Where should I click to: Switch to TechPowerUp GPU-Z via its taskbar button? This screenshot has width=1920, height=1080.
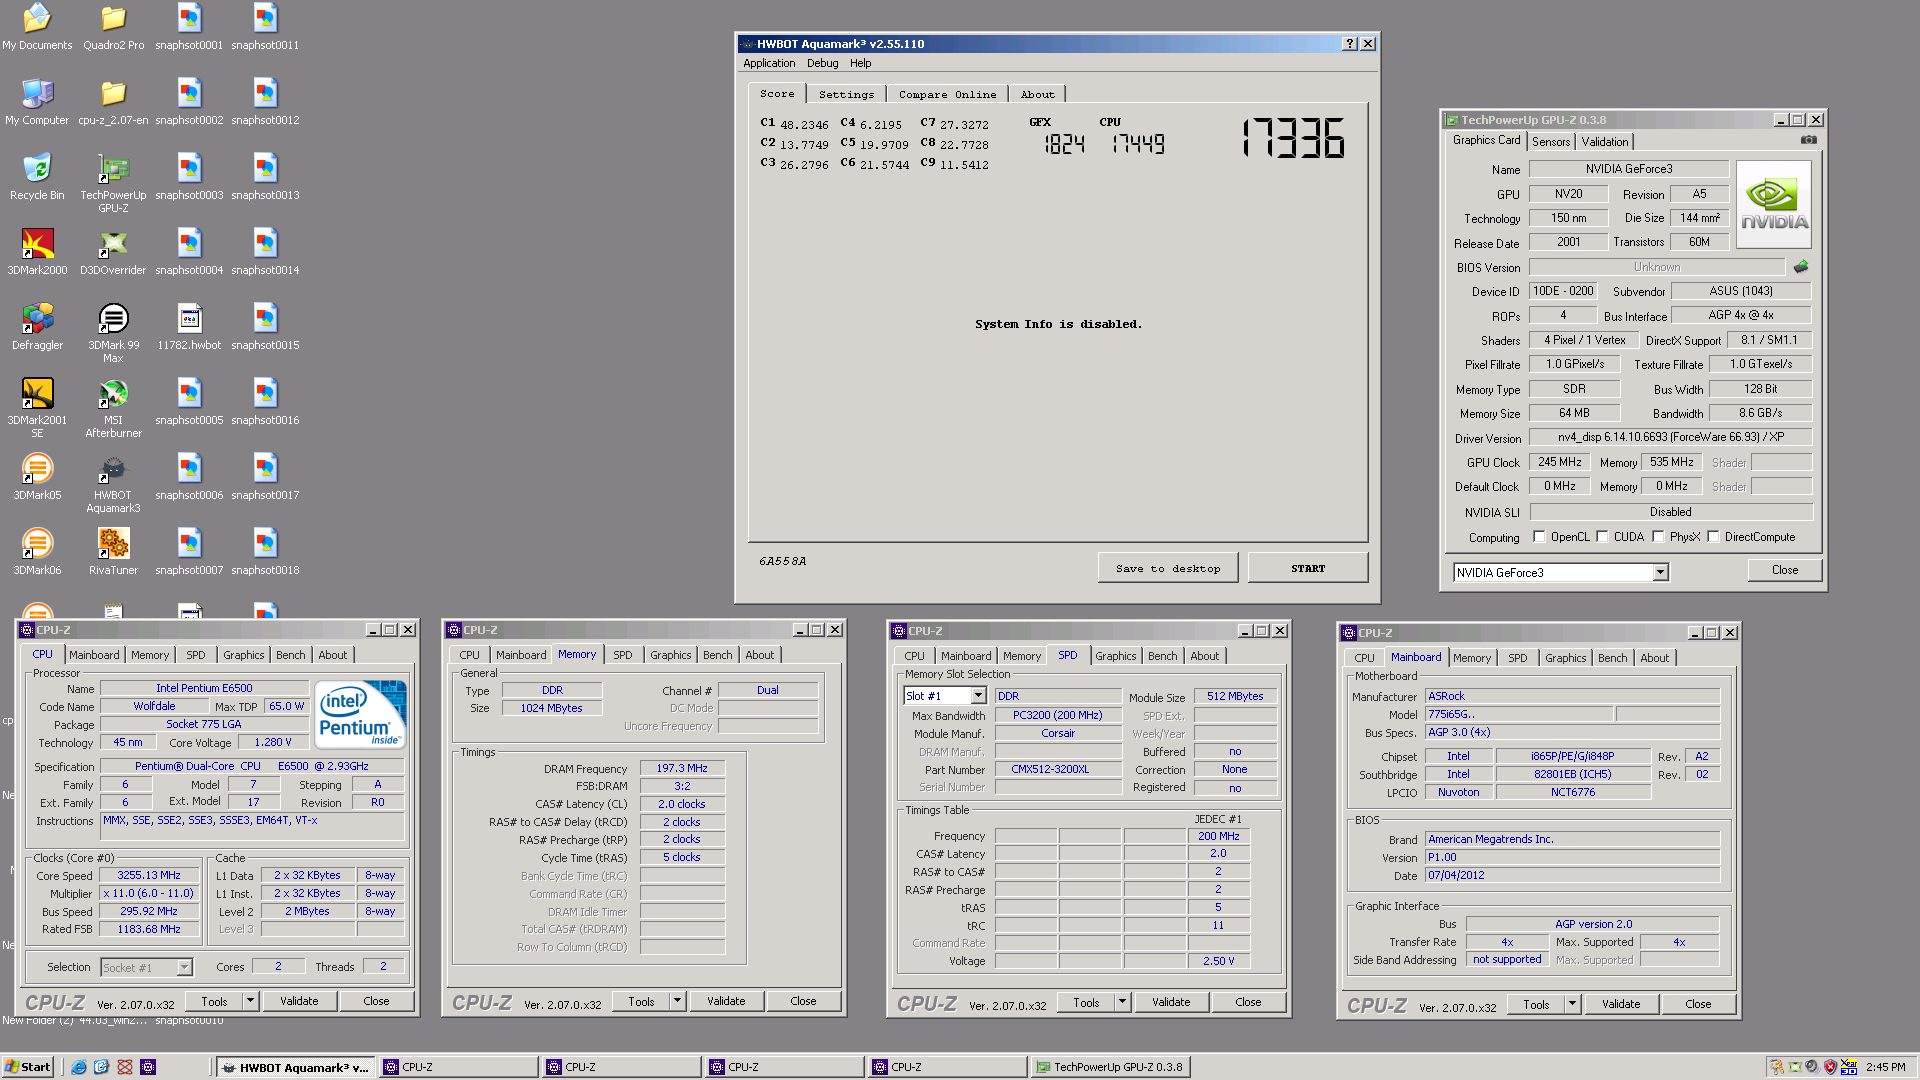coord(1110,1067)
